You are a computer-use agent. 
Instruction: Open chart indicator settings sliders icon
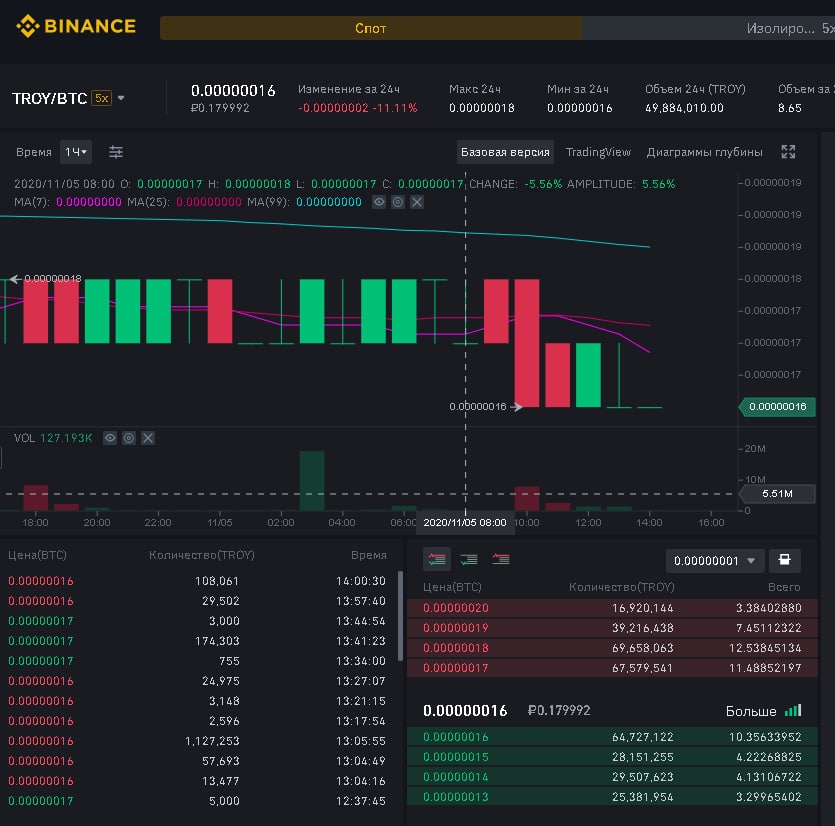116,152
